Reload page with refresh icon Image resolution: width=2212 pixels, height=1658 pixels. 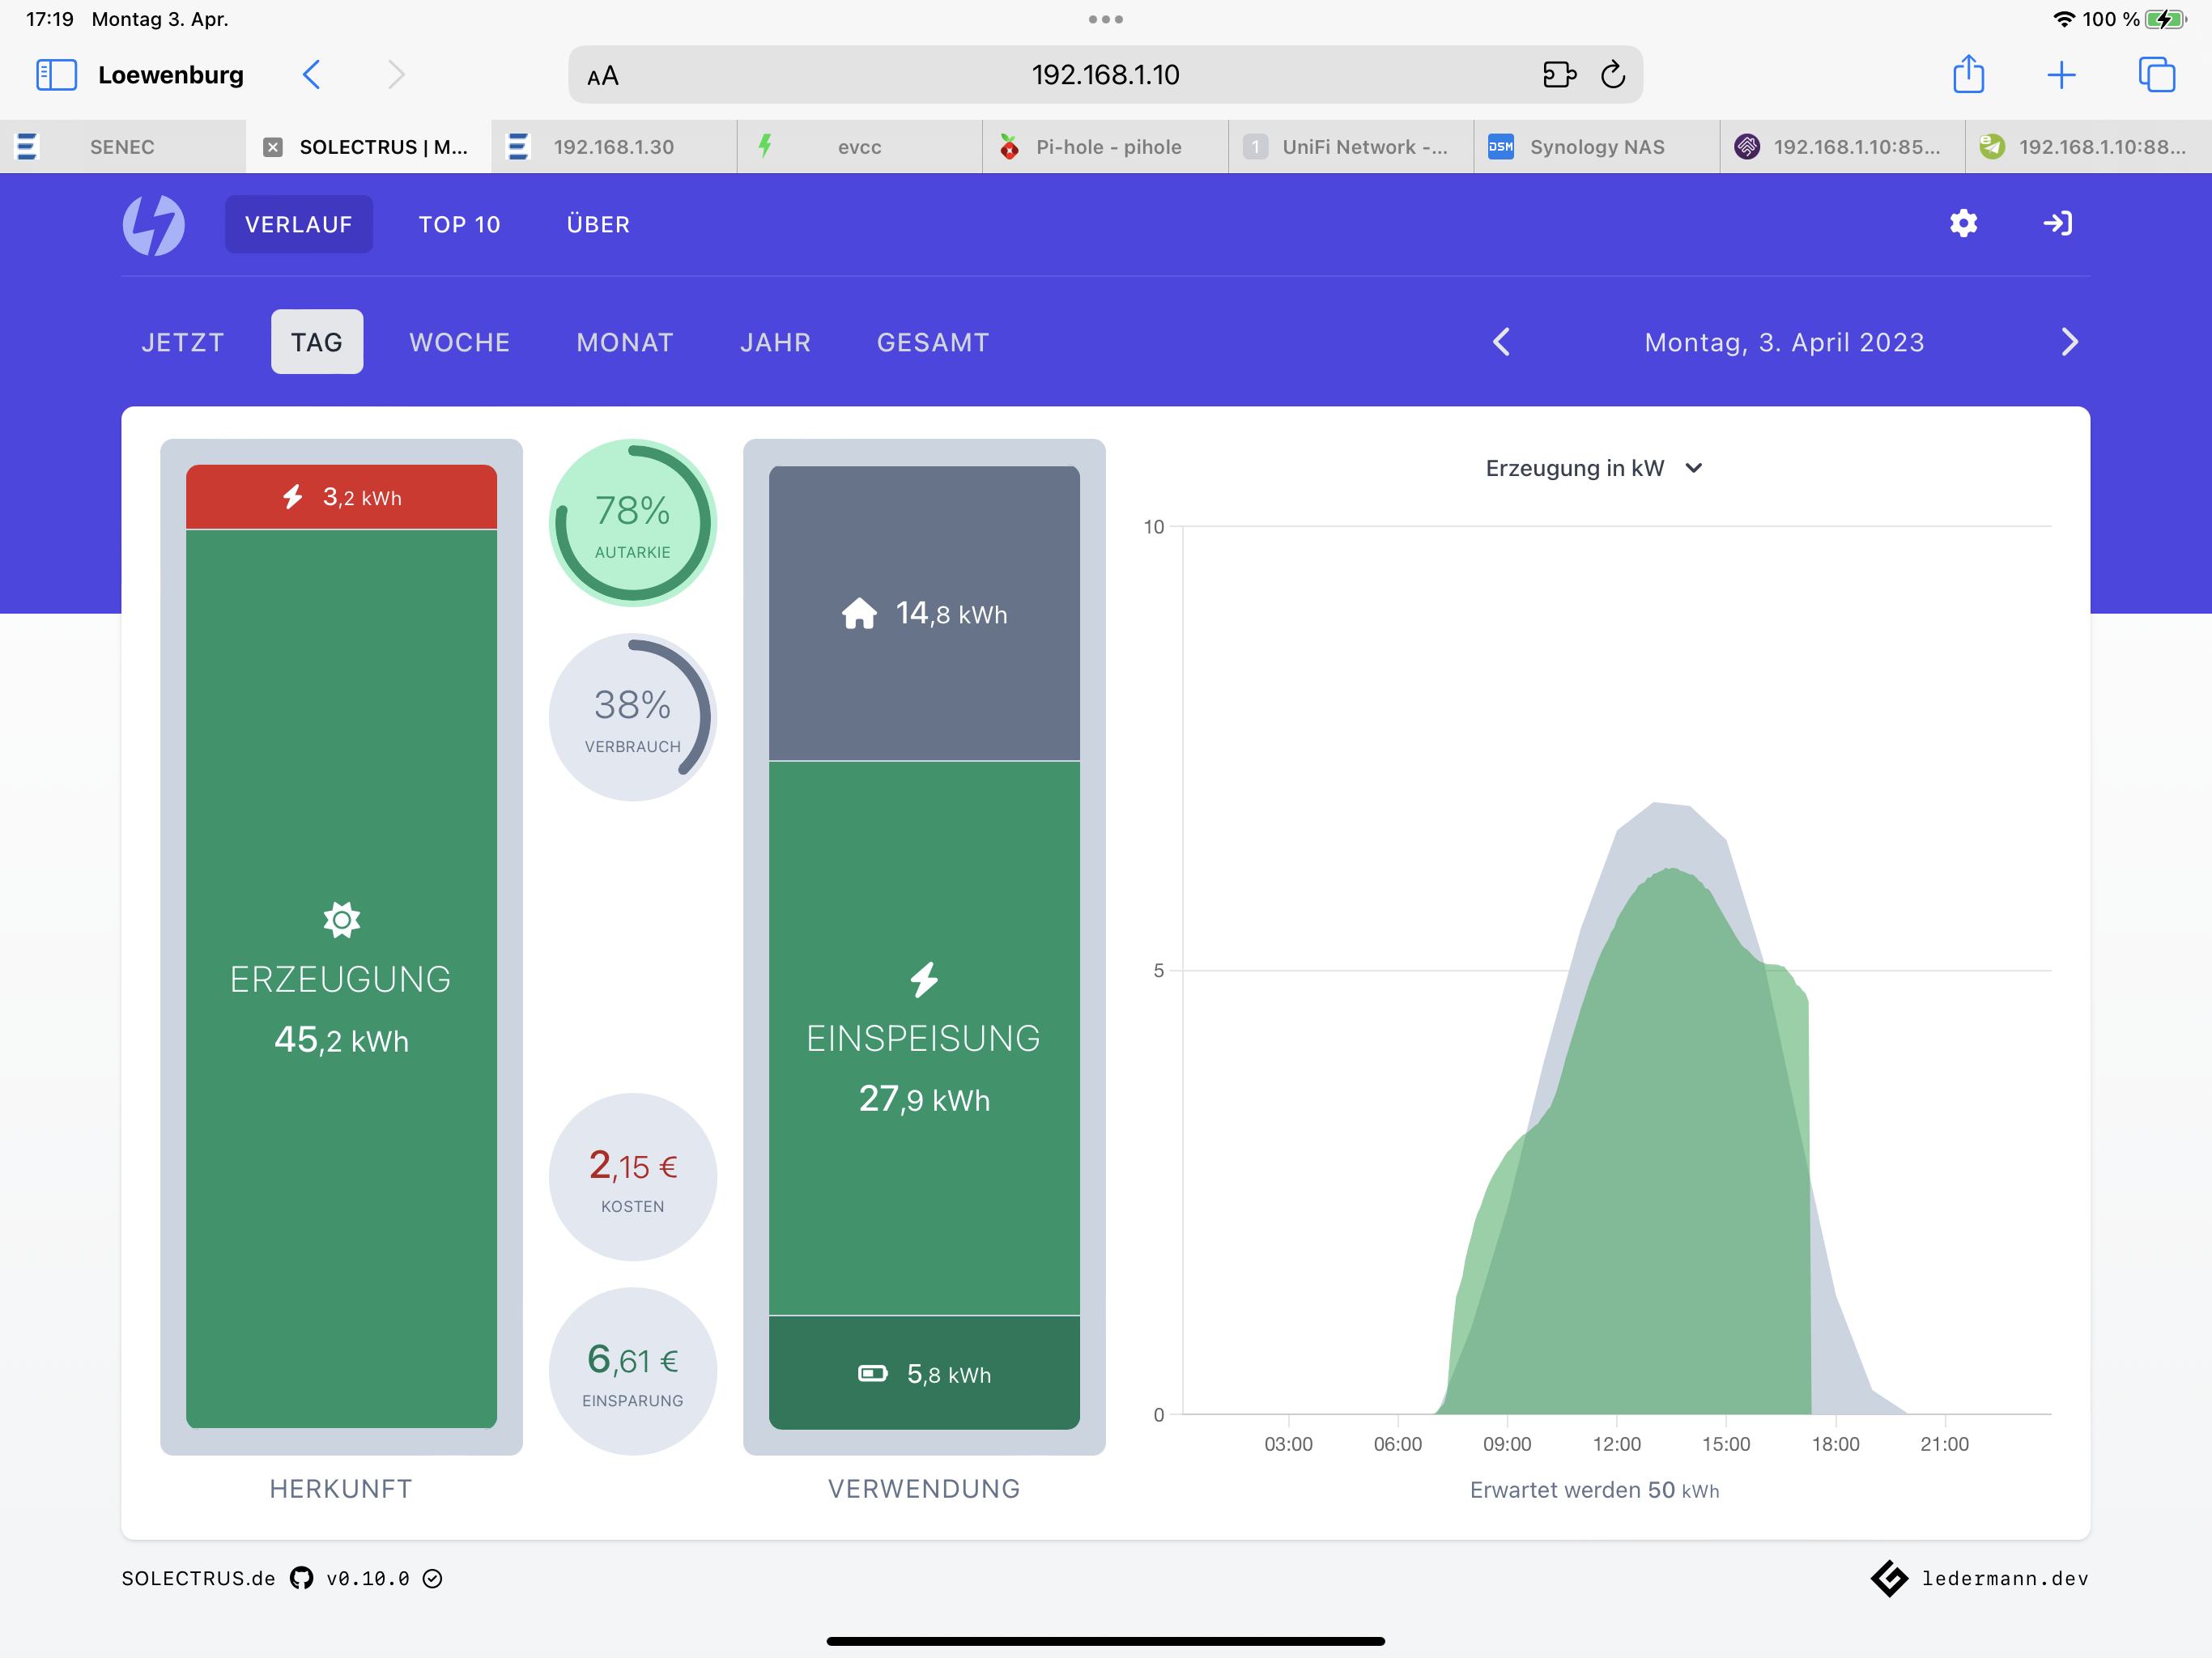point(1612,75)
